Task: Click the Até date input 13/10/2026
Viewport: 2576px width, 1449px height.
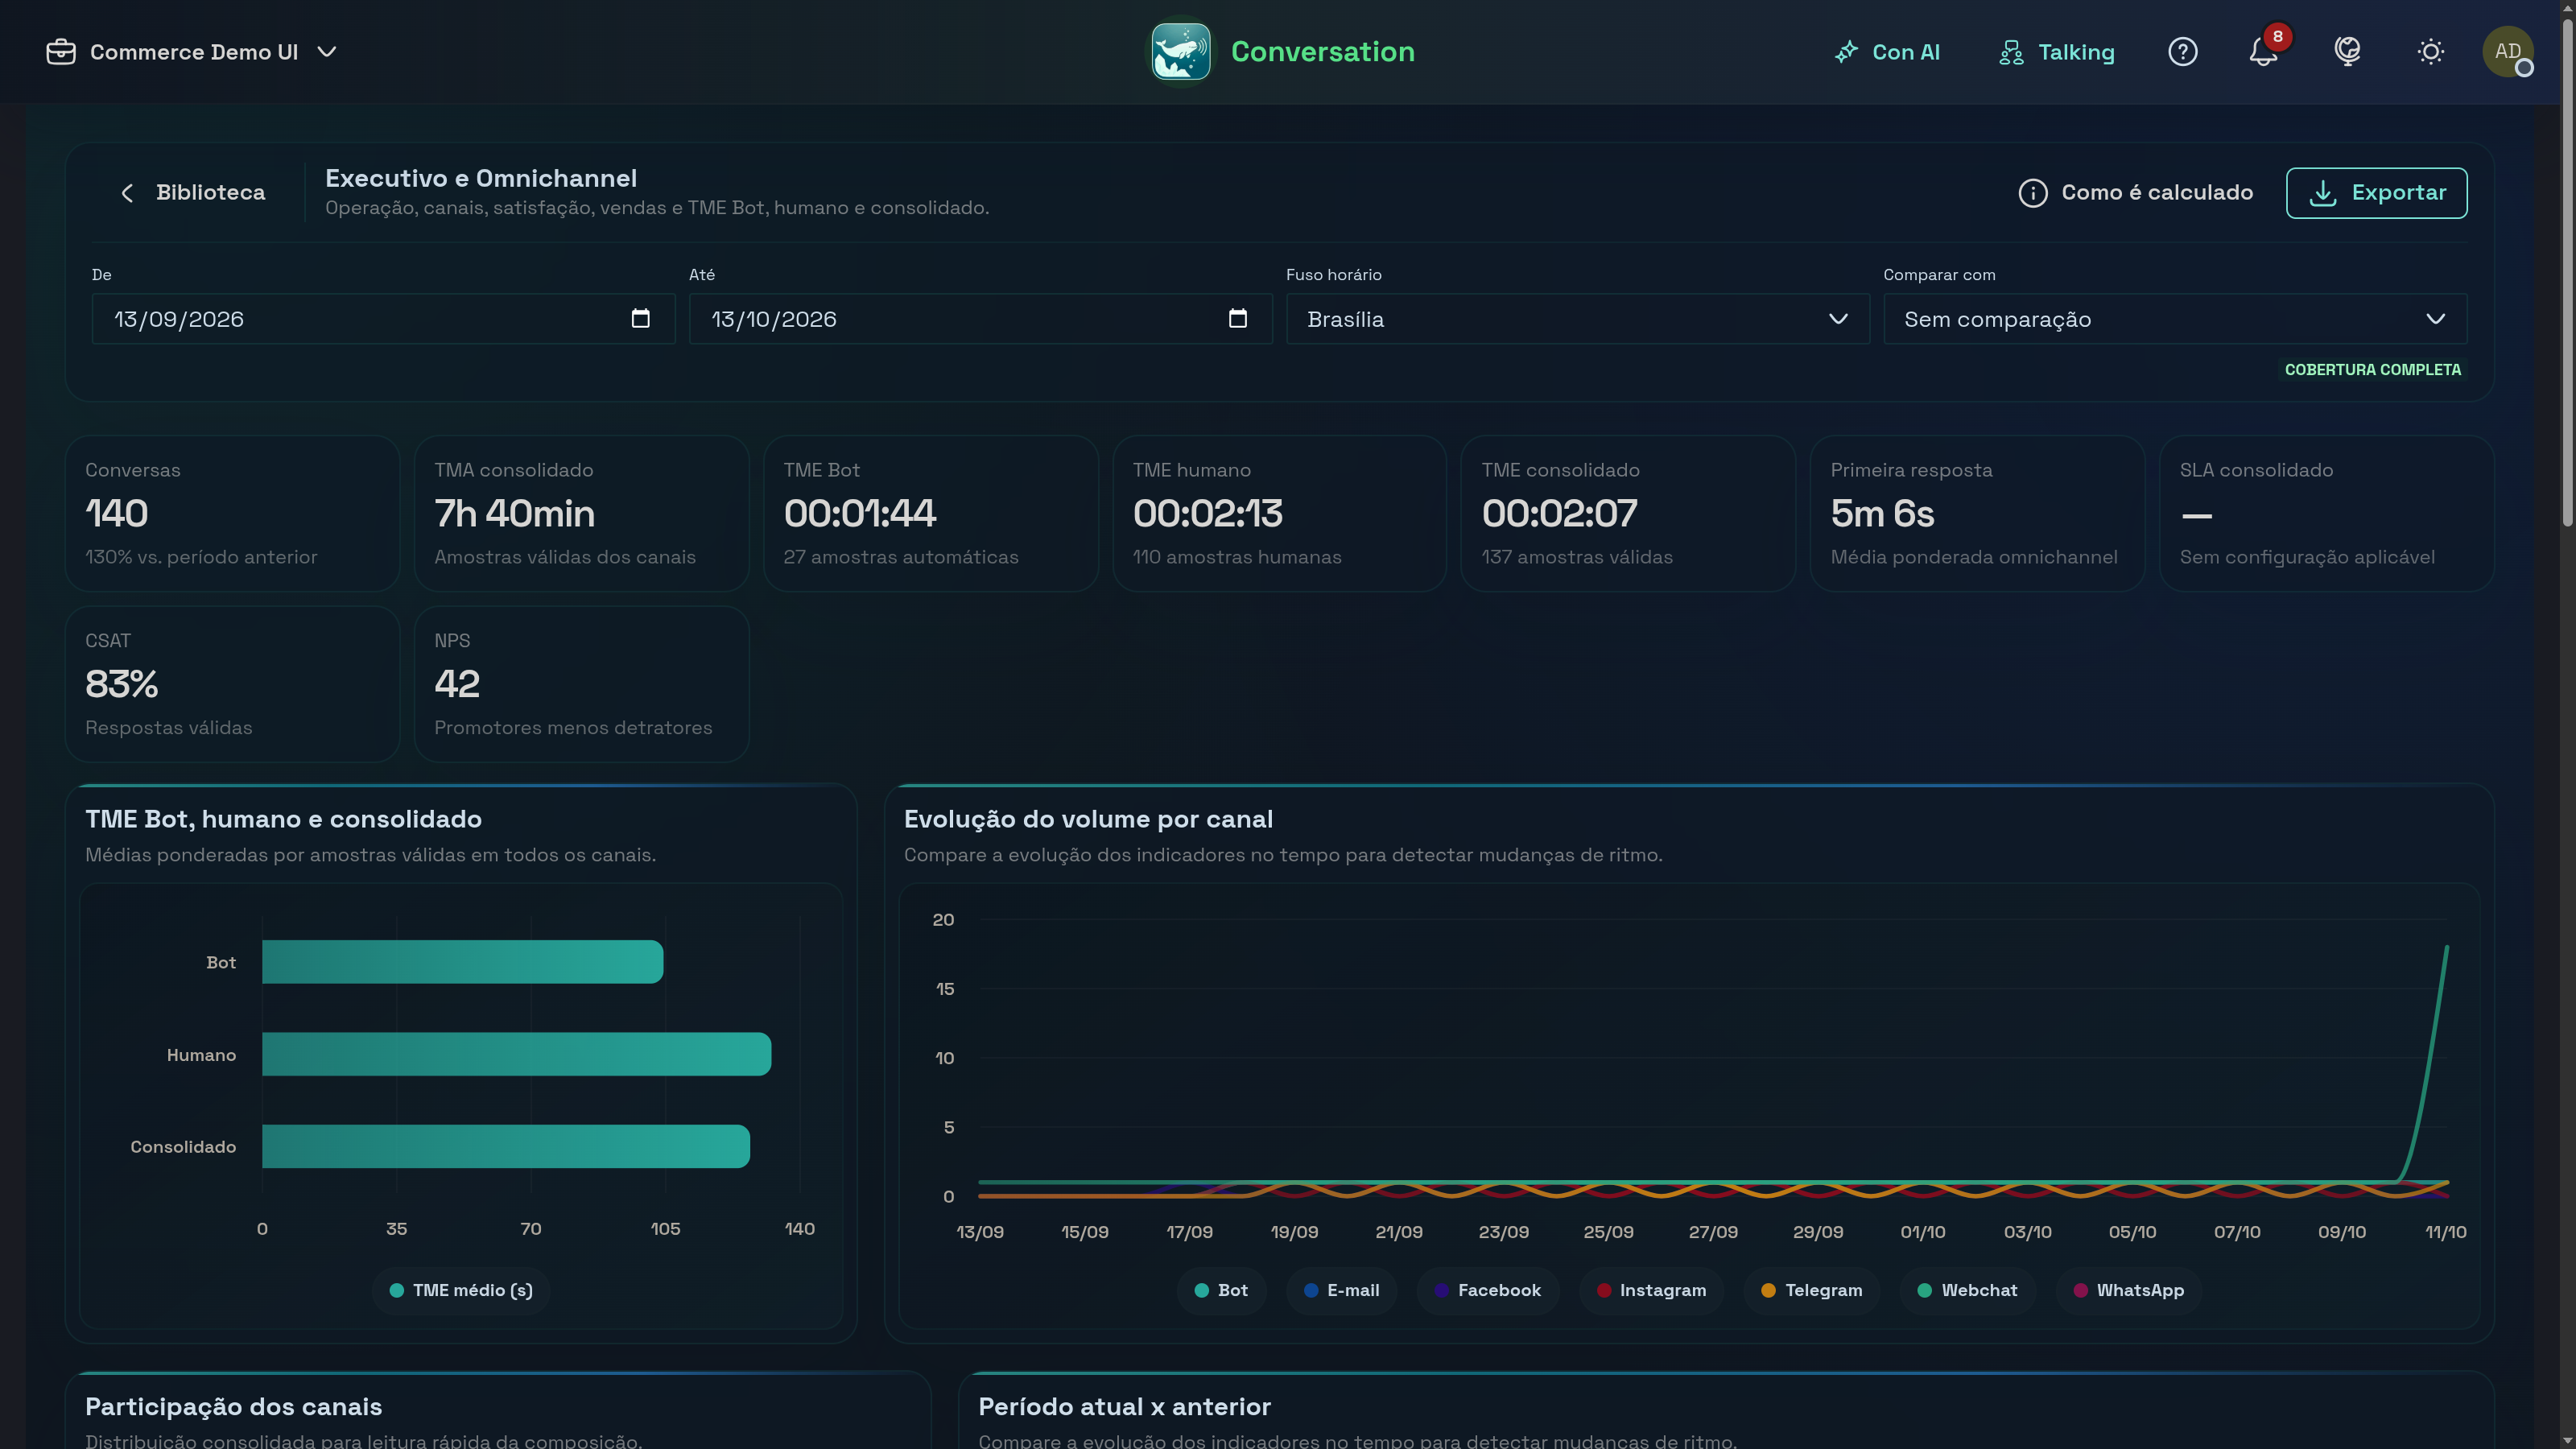Action: pyautogui.click(x=980, y=319)
